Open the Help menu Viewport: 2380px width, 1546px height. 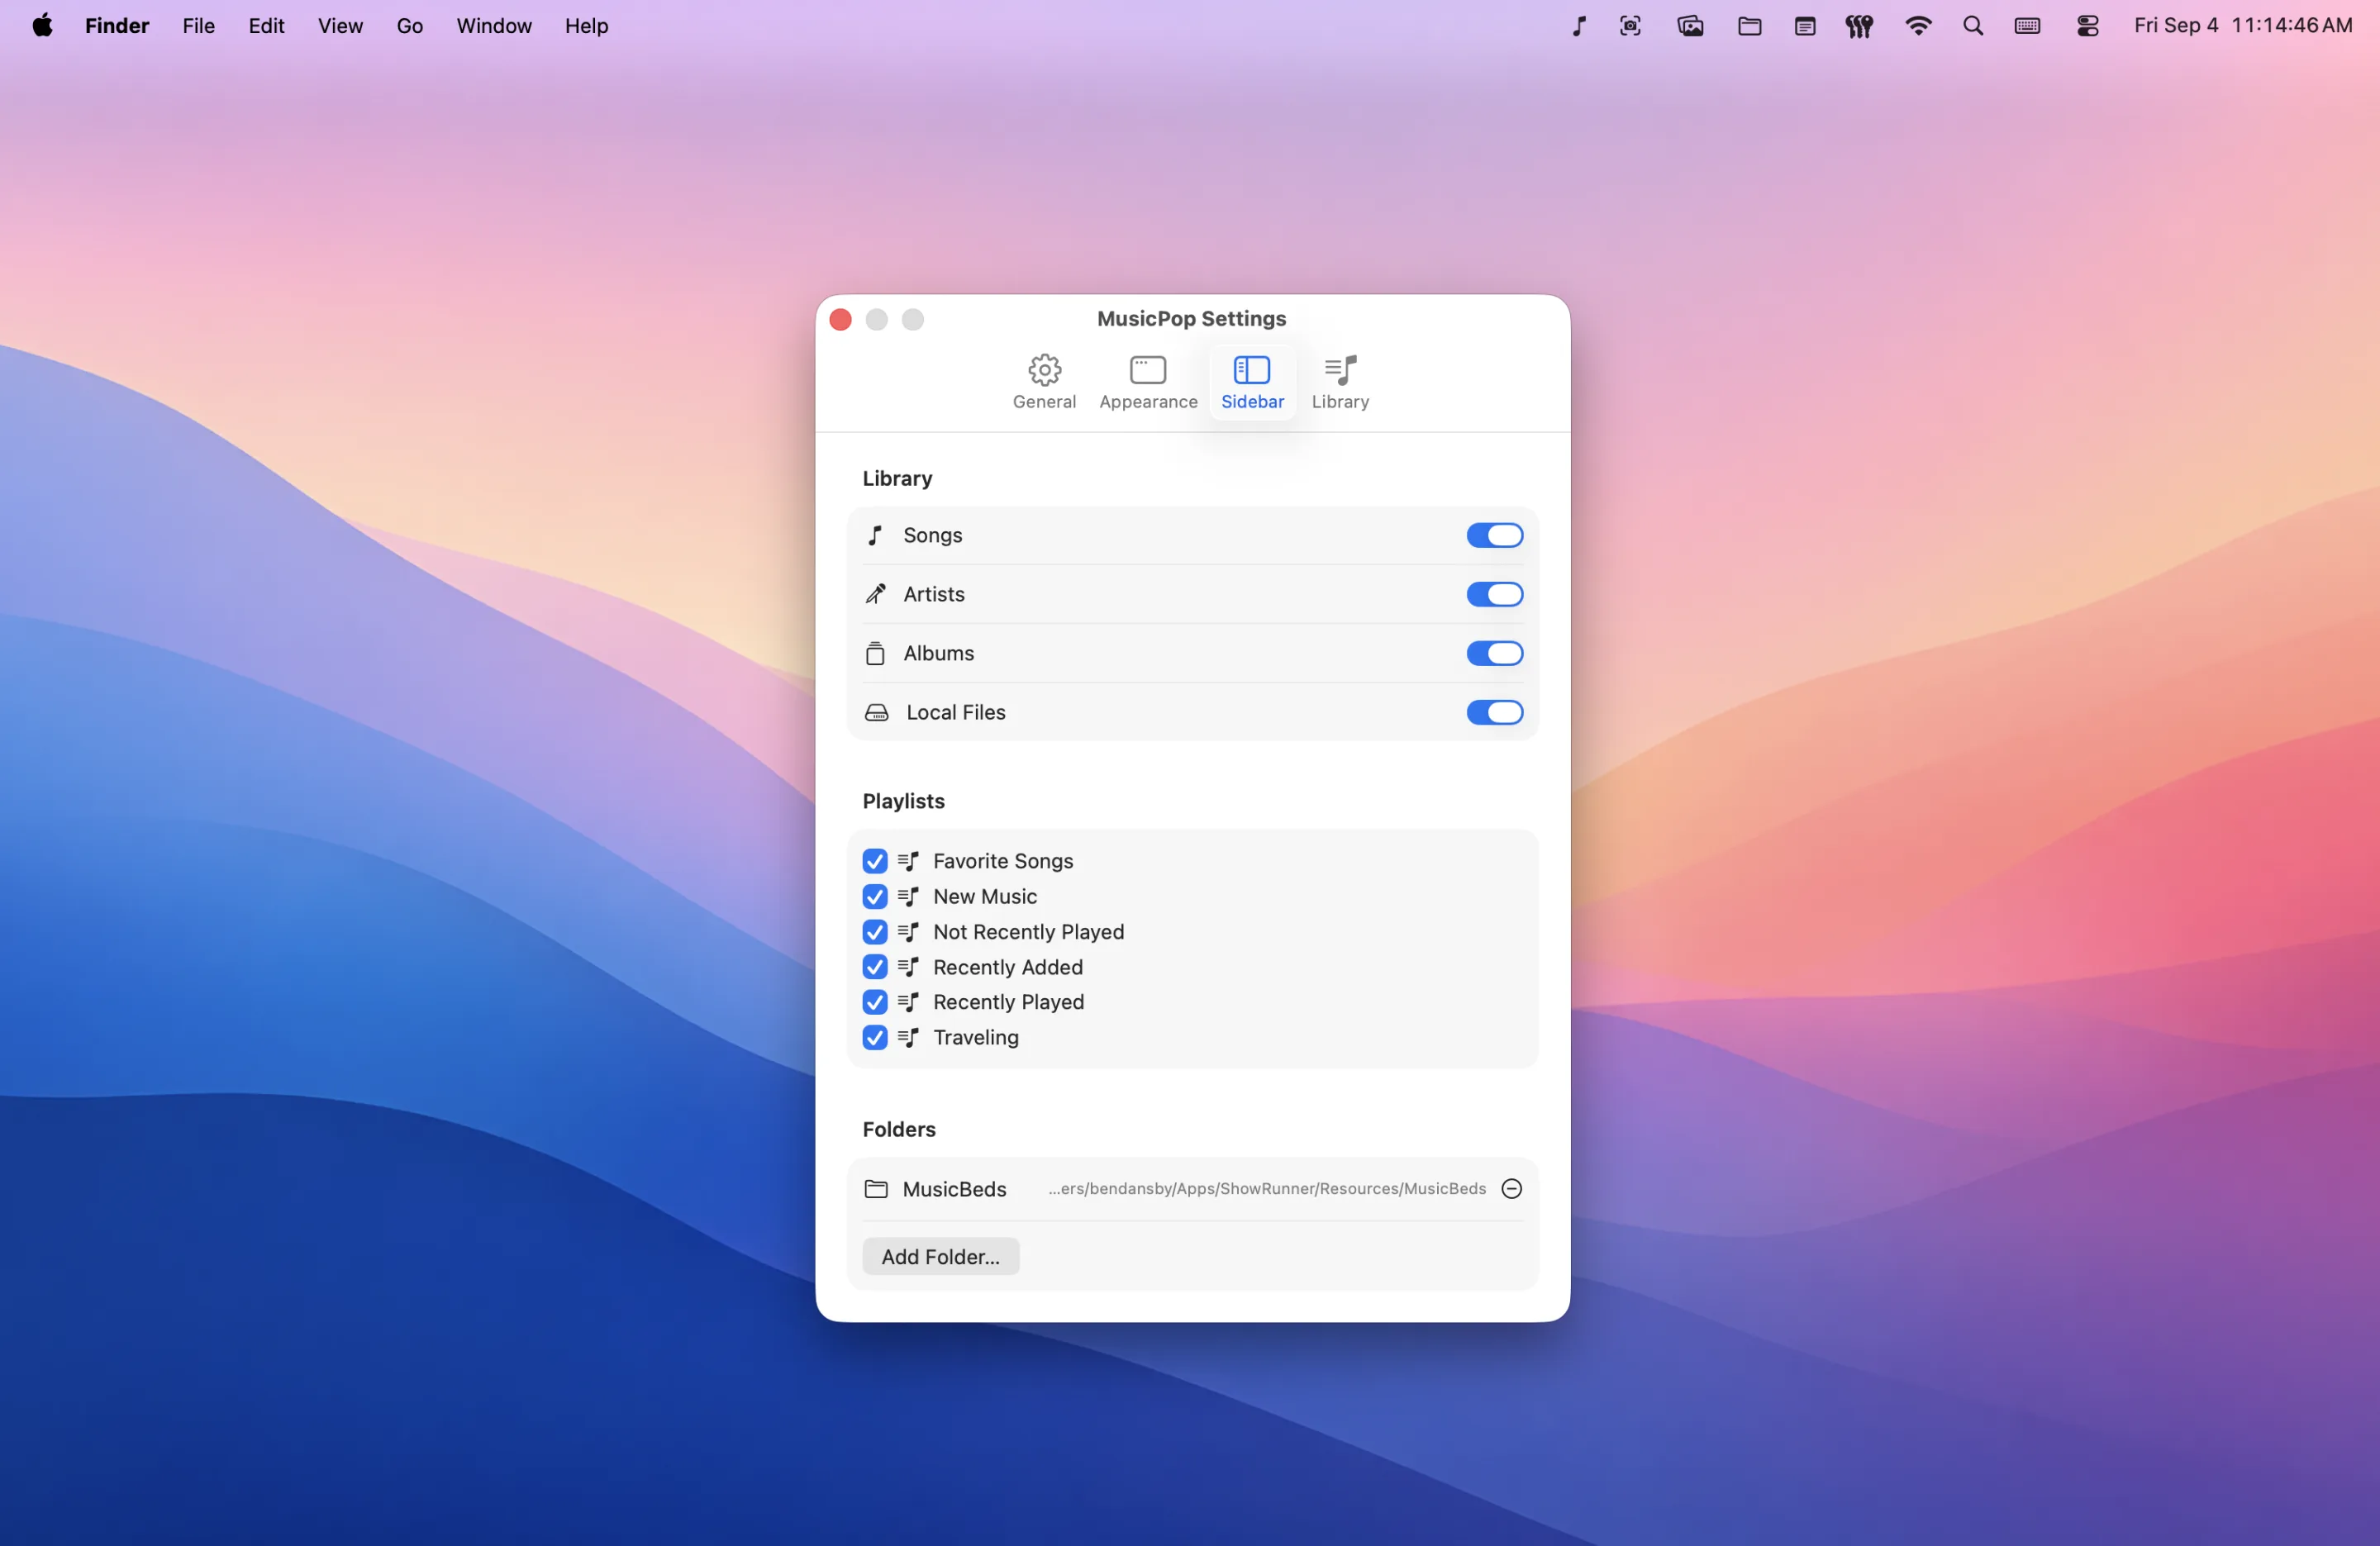point(586,26)
